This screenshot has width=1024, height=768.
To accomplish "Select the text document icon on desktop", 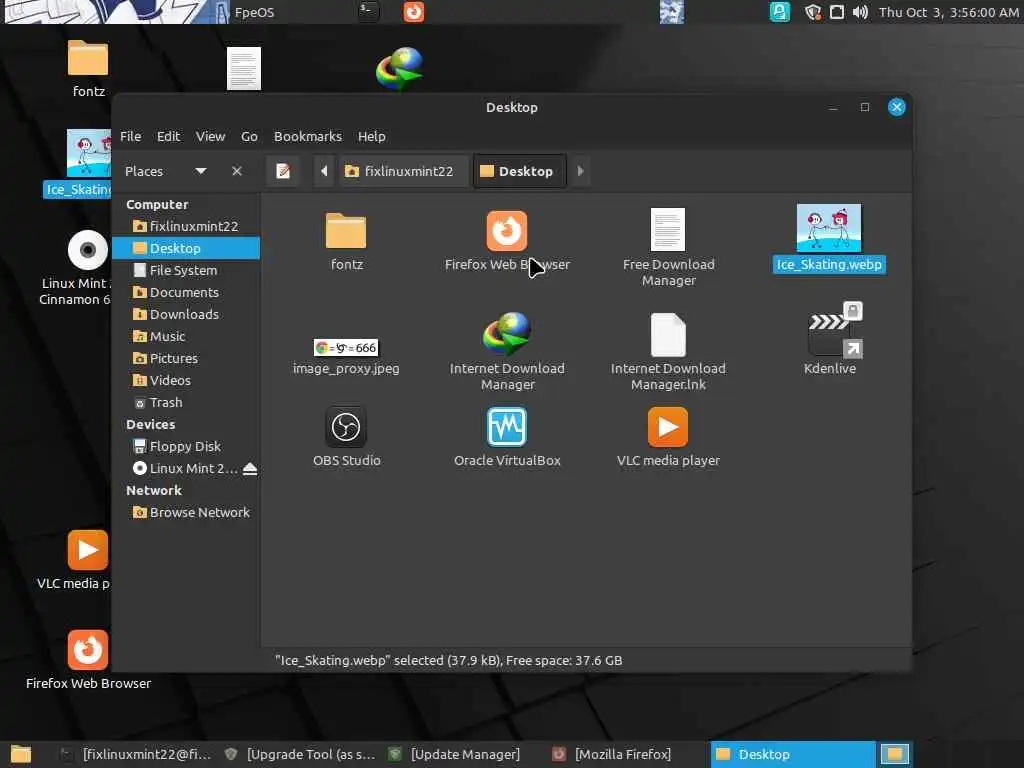I will point(244,69).
